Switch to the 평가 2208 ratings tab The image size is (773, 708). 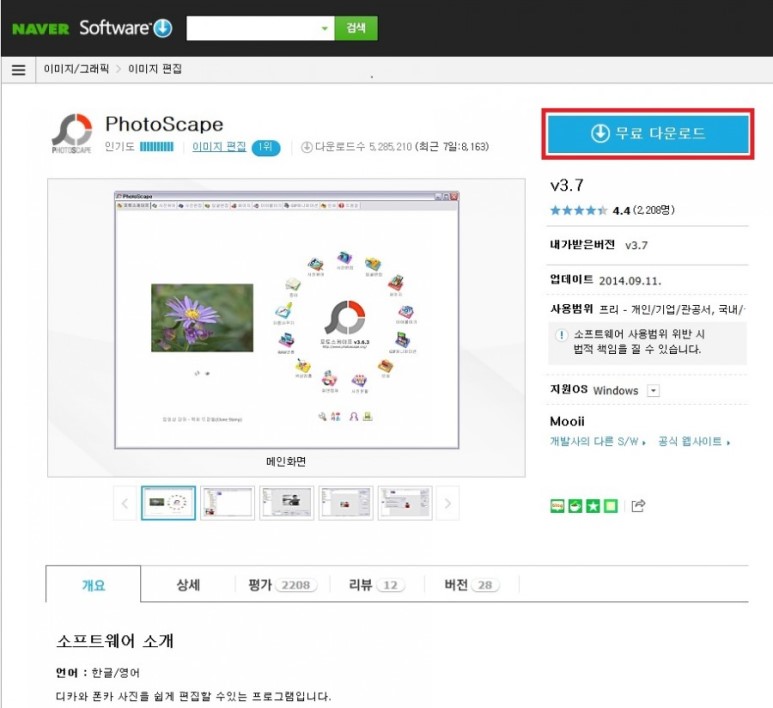pos(282,585)
